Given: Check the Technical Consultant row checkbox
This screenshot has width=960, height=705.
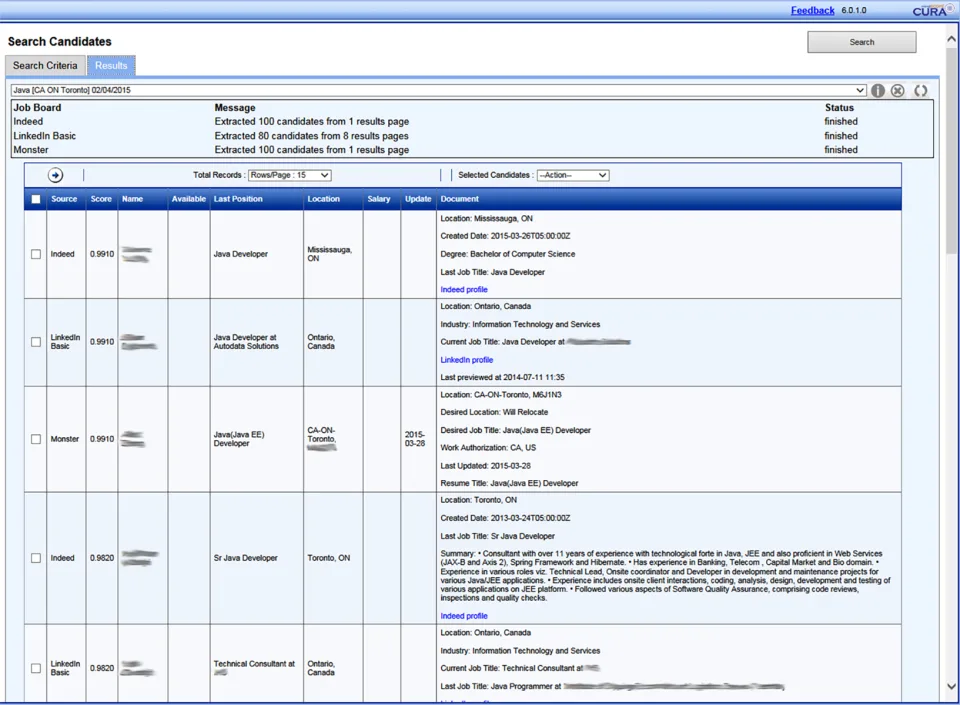Looking at the screenshot, I should pyautogui.click(x=36, y=668).
